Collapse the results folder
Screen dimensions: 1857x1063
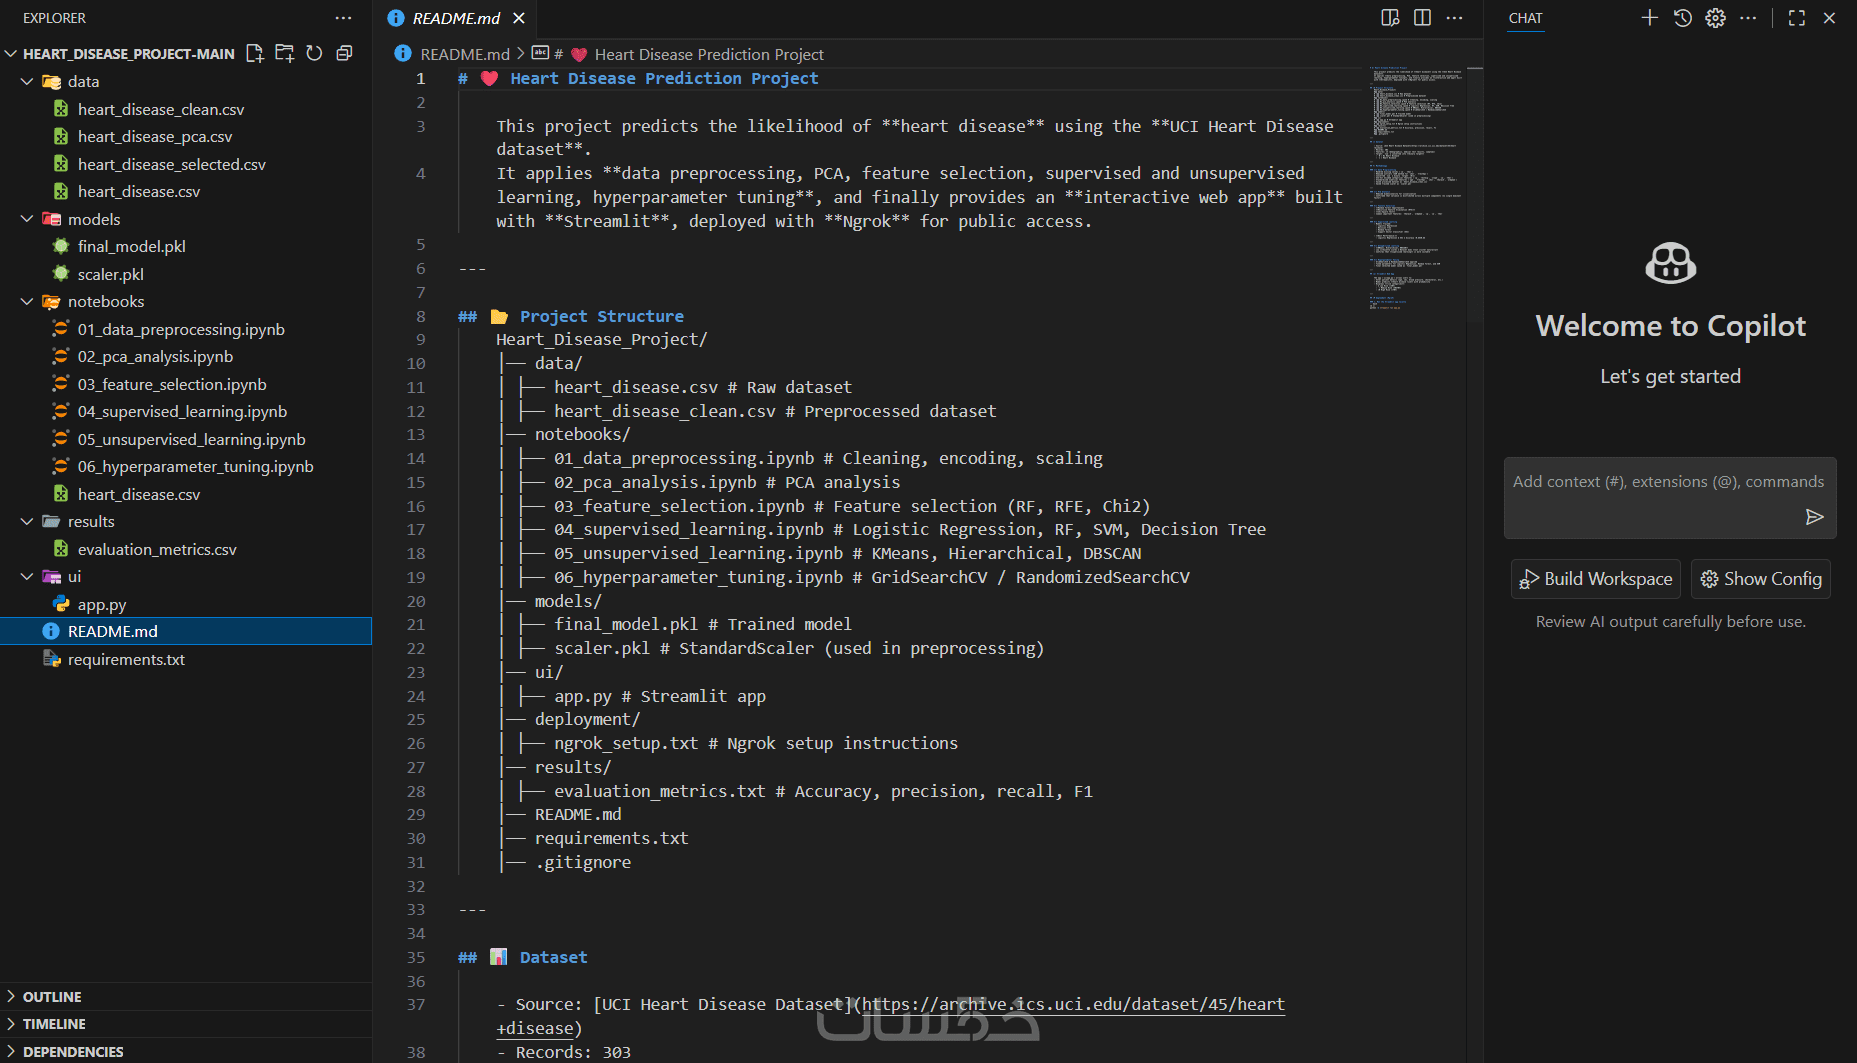click(27, 521)
